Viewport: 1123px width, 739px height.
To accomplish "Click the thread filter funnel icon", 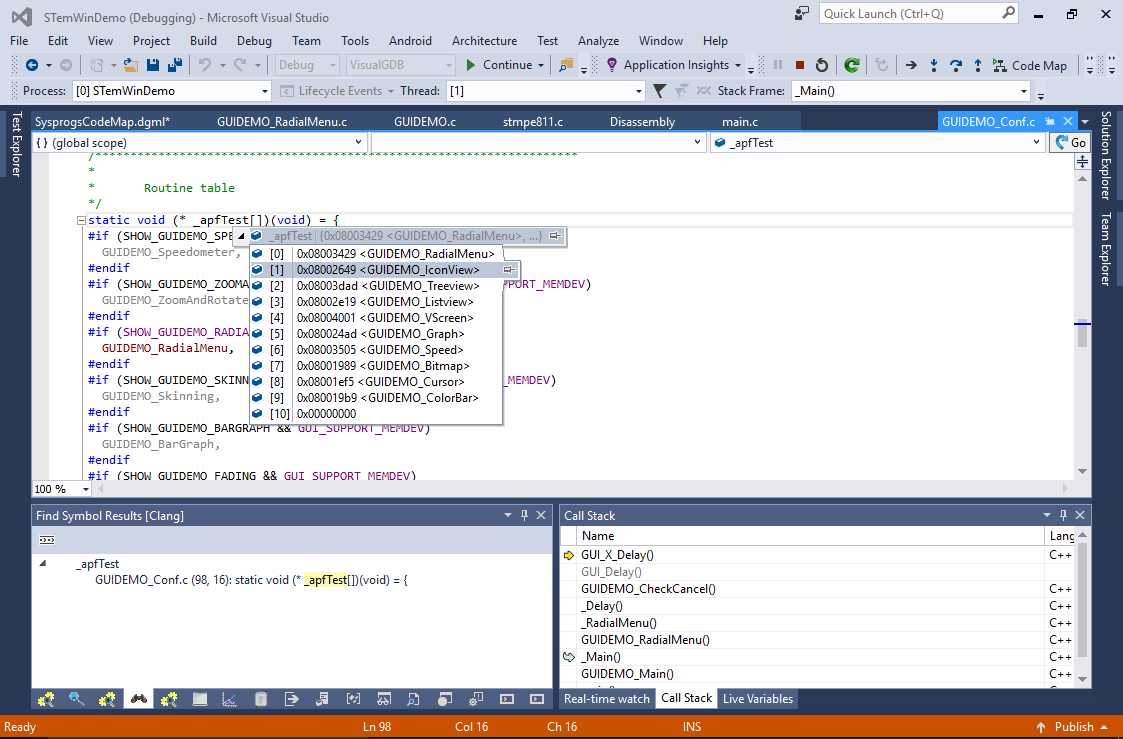I will 659,91.
